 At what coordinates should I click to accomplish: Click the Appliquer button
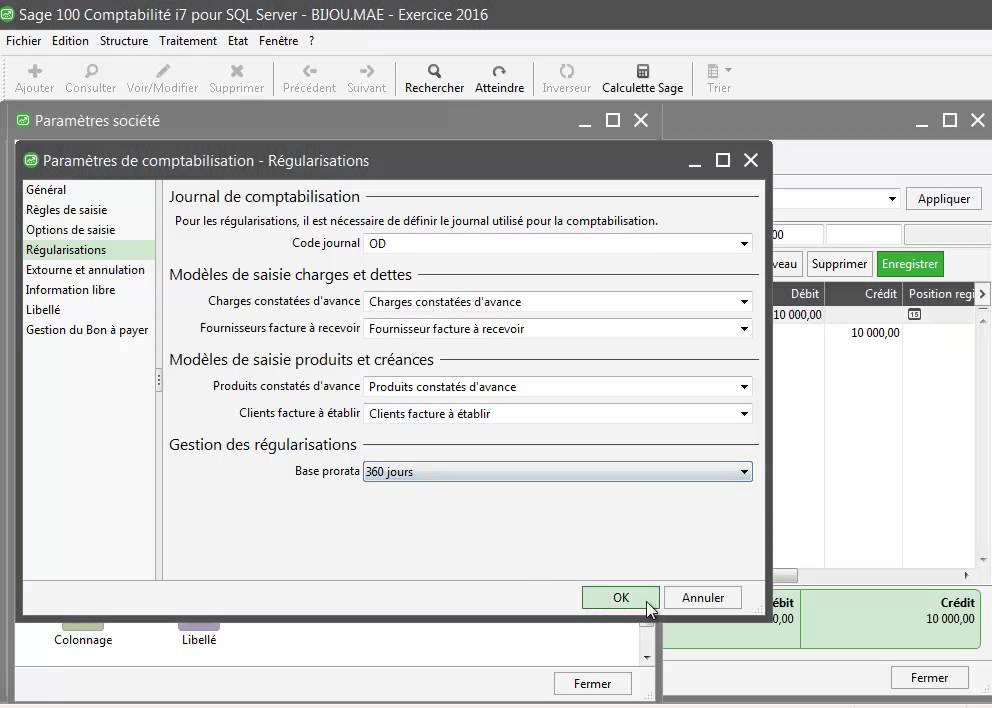[944, 199]
